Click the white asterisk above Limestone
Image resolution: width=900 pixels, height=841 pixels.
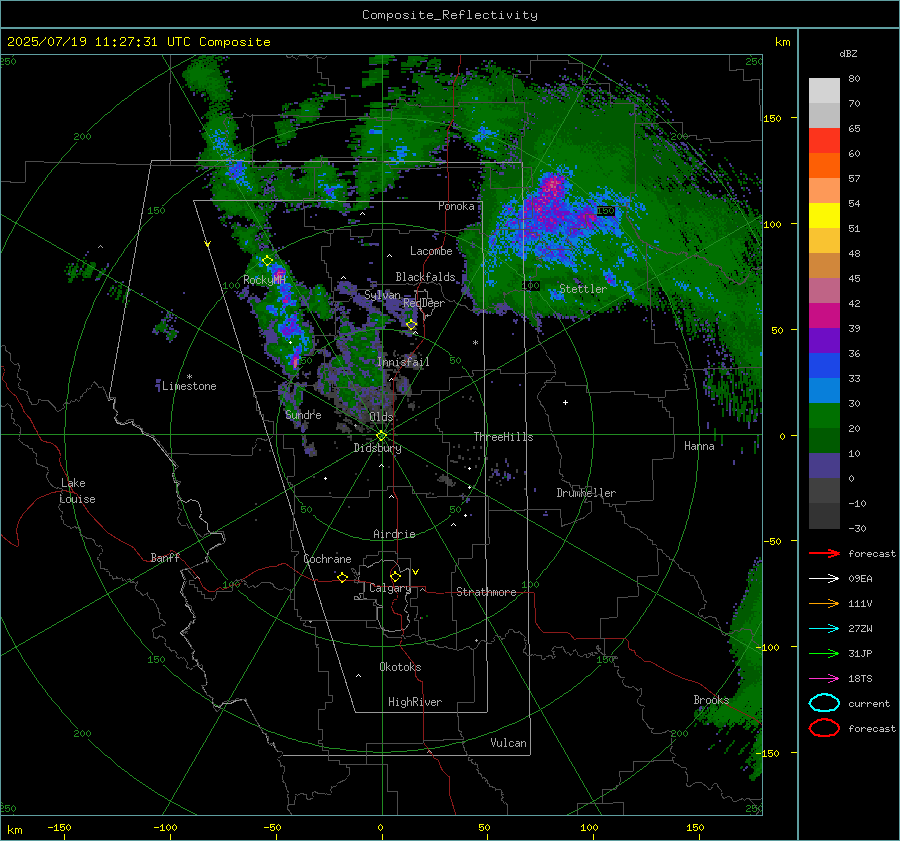[189, 377]
